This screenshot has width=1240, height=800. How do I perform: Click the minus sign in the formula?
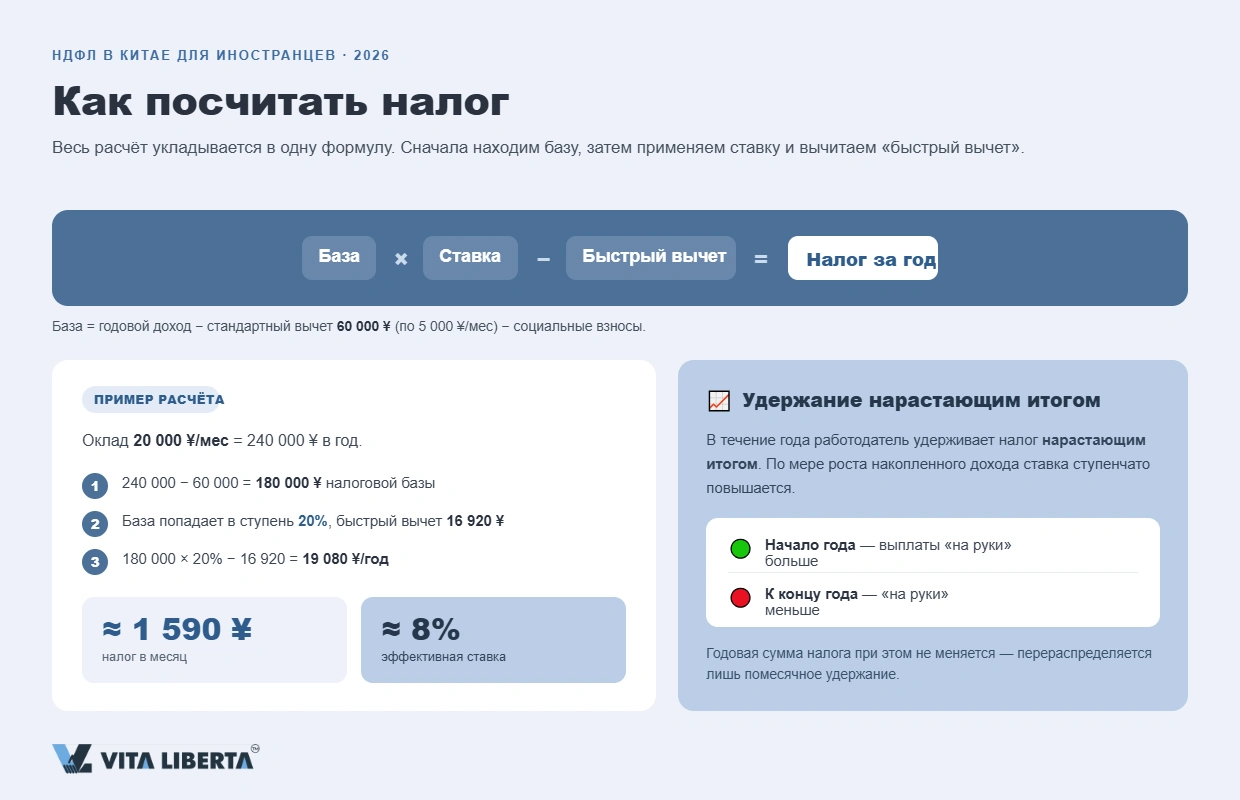click(543, 259)
